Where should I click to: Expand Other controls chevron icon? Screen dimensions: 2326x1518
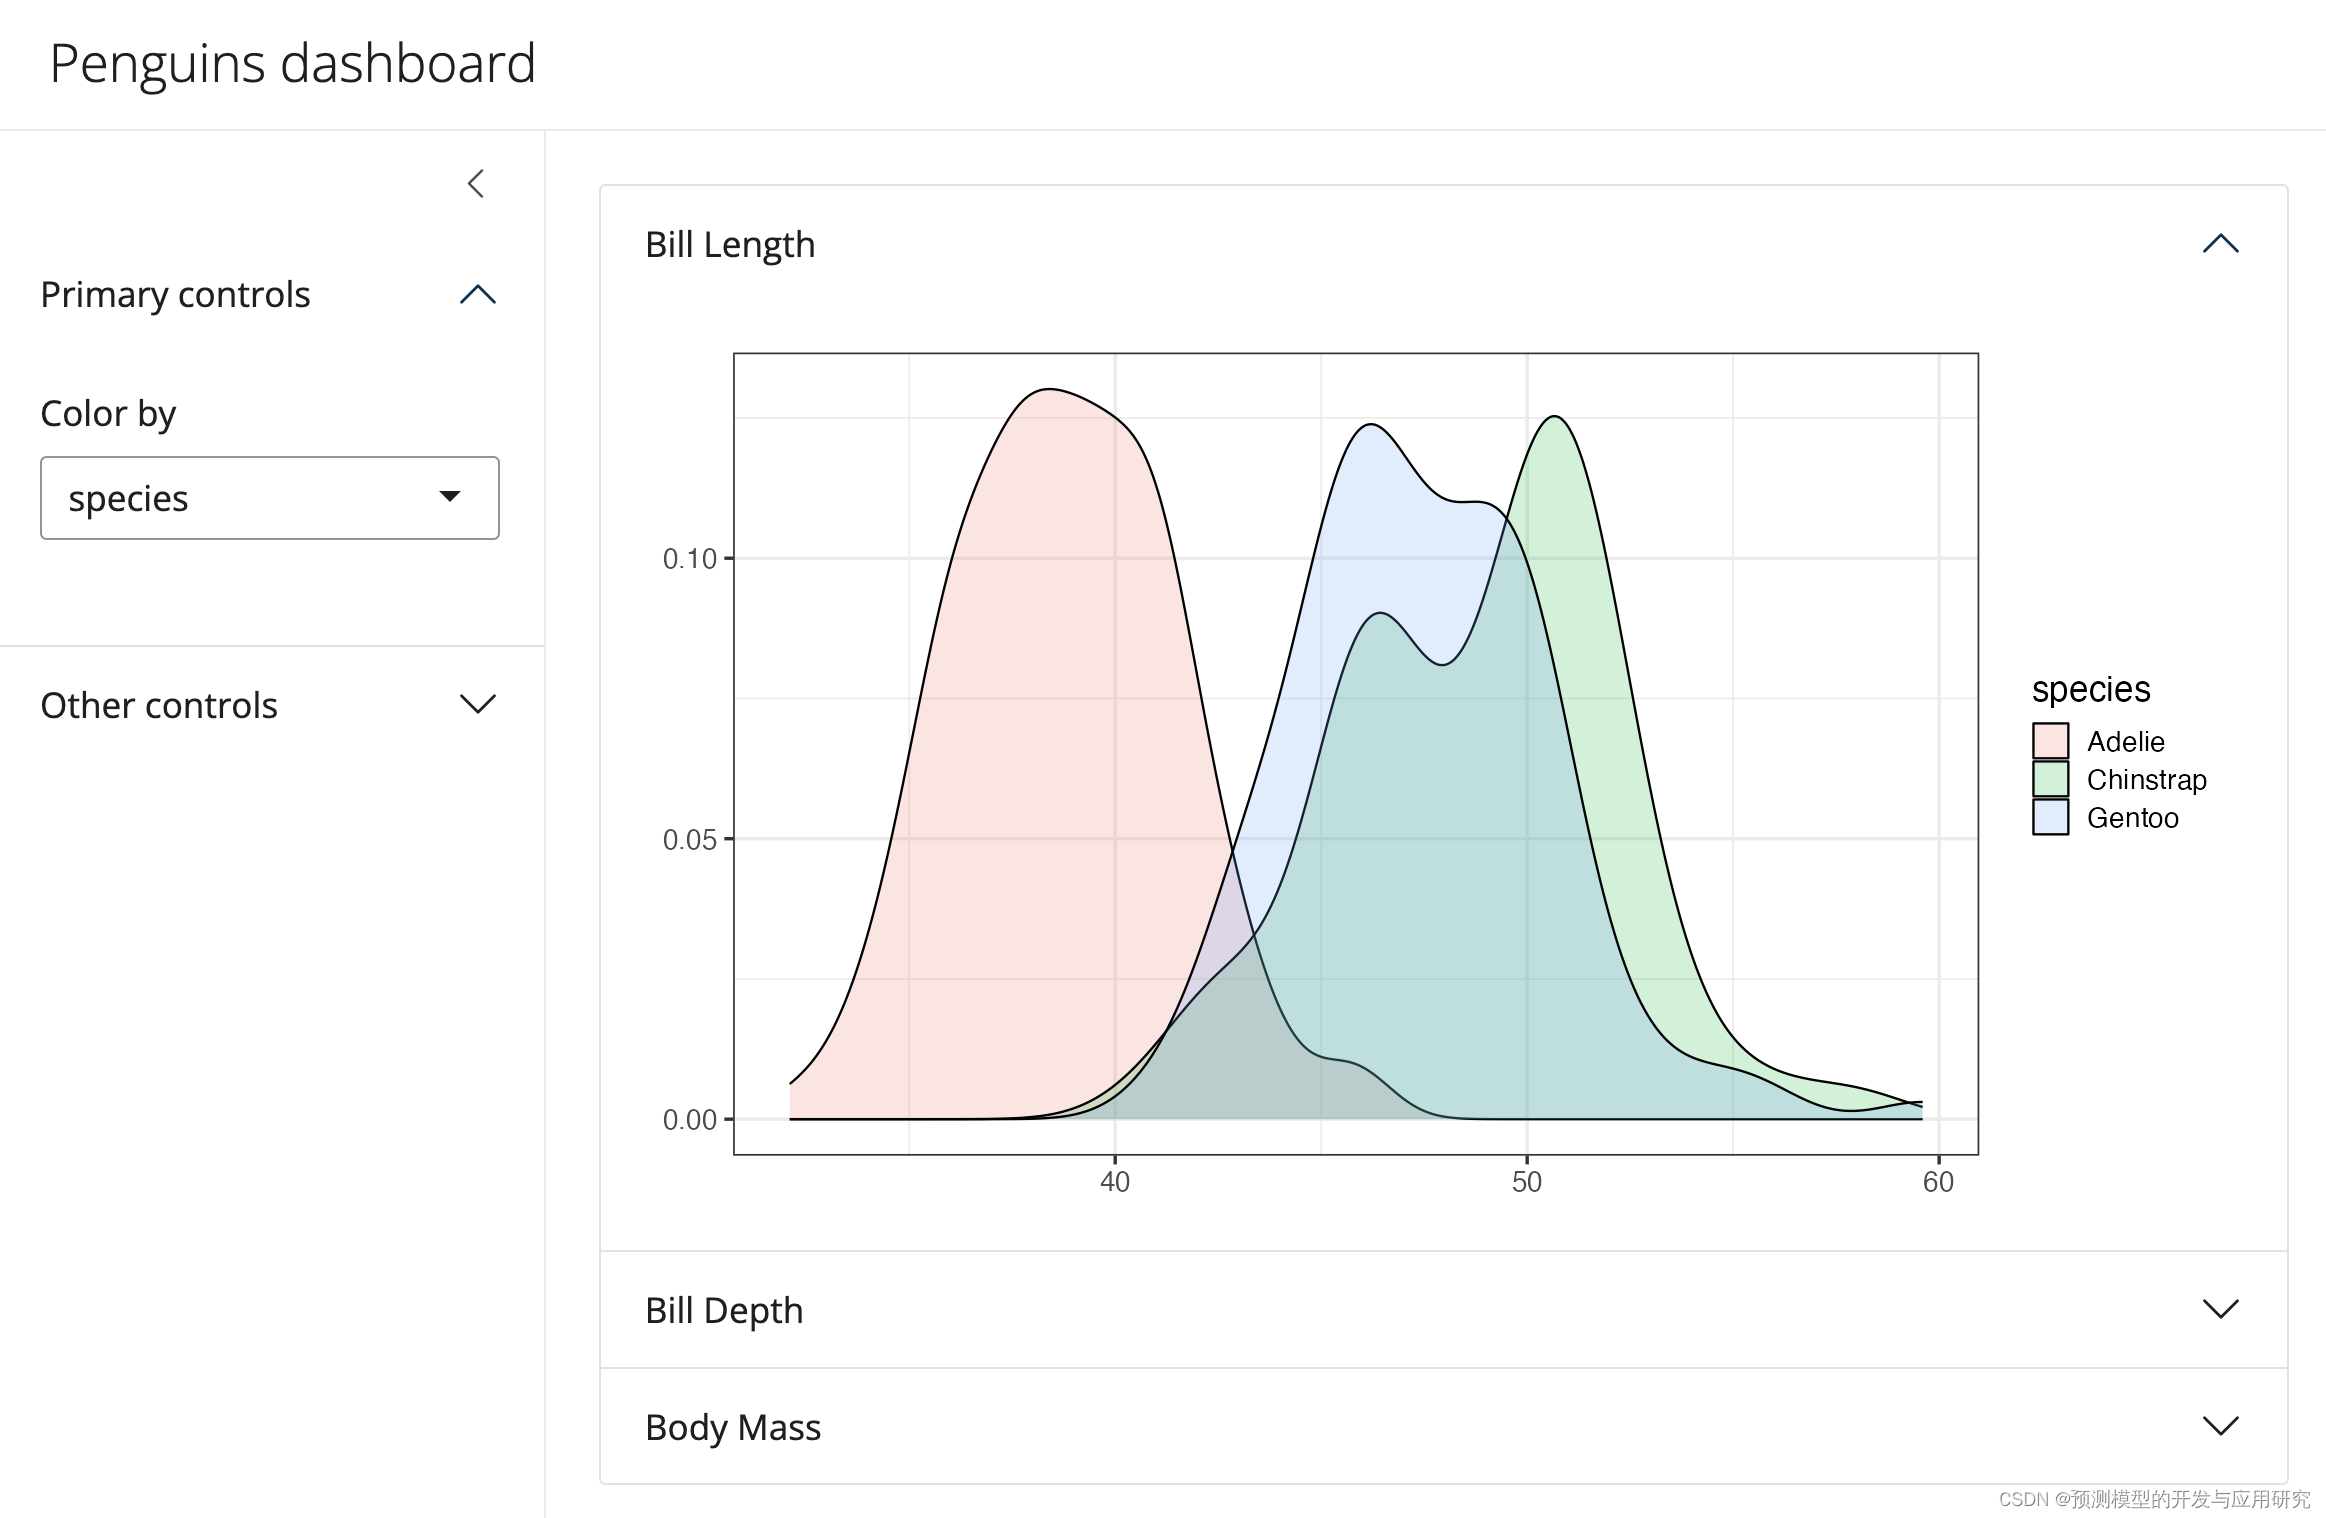tap(478, 704)
